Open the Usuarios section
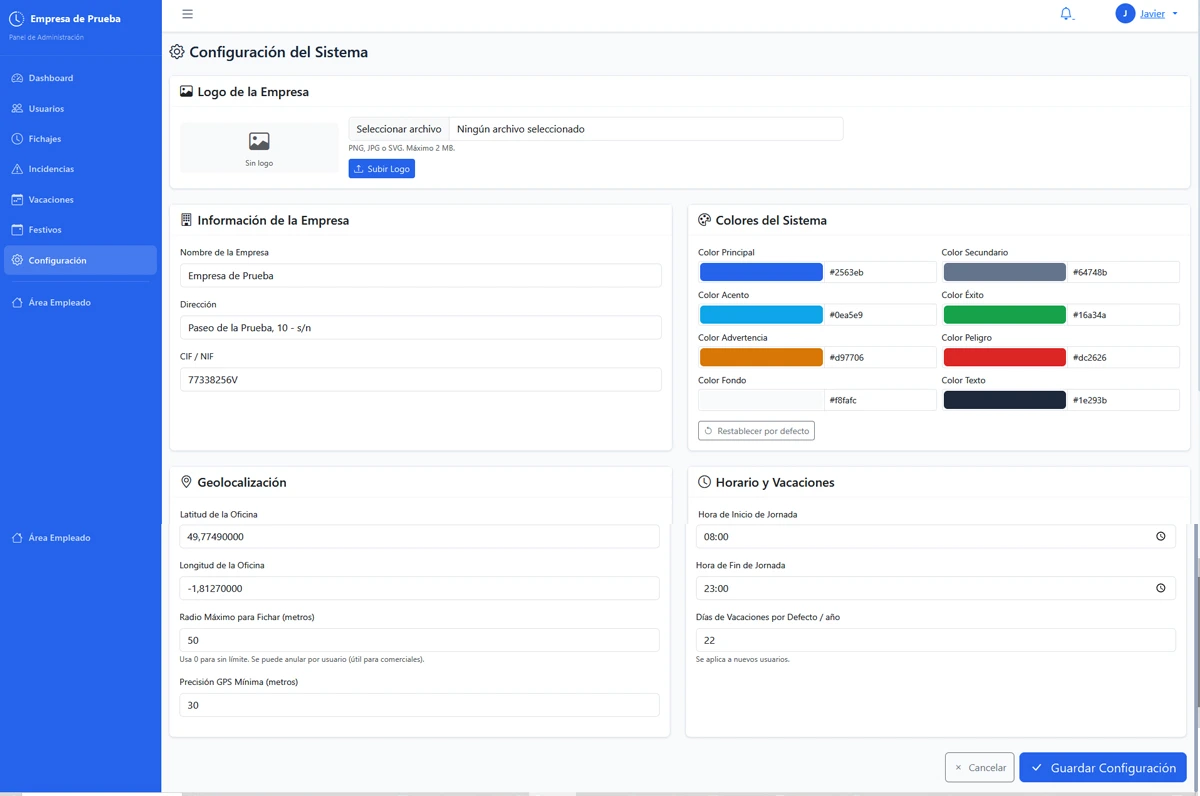1200x796 pixels. [x=80, y=108]
